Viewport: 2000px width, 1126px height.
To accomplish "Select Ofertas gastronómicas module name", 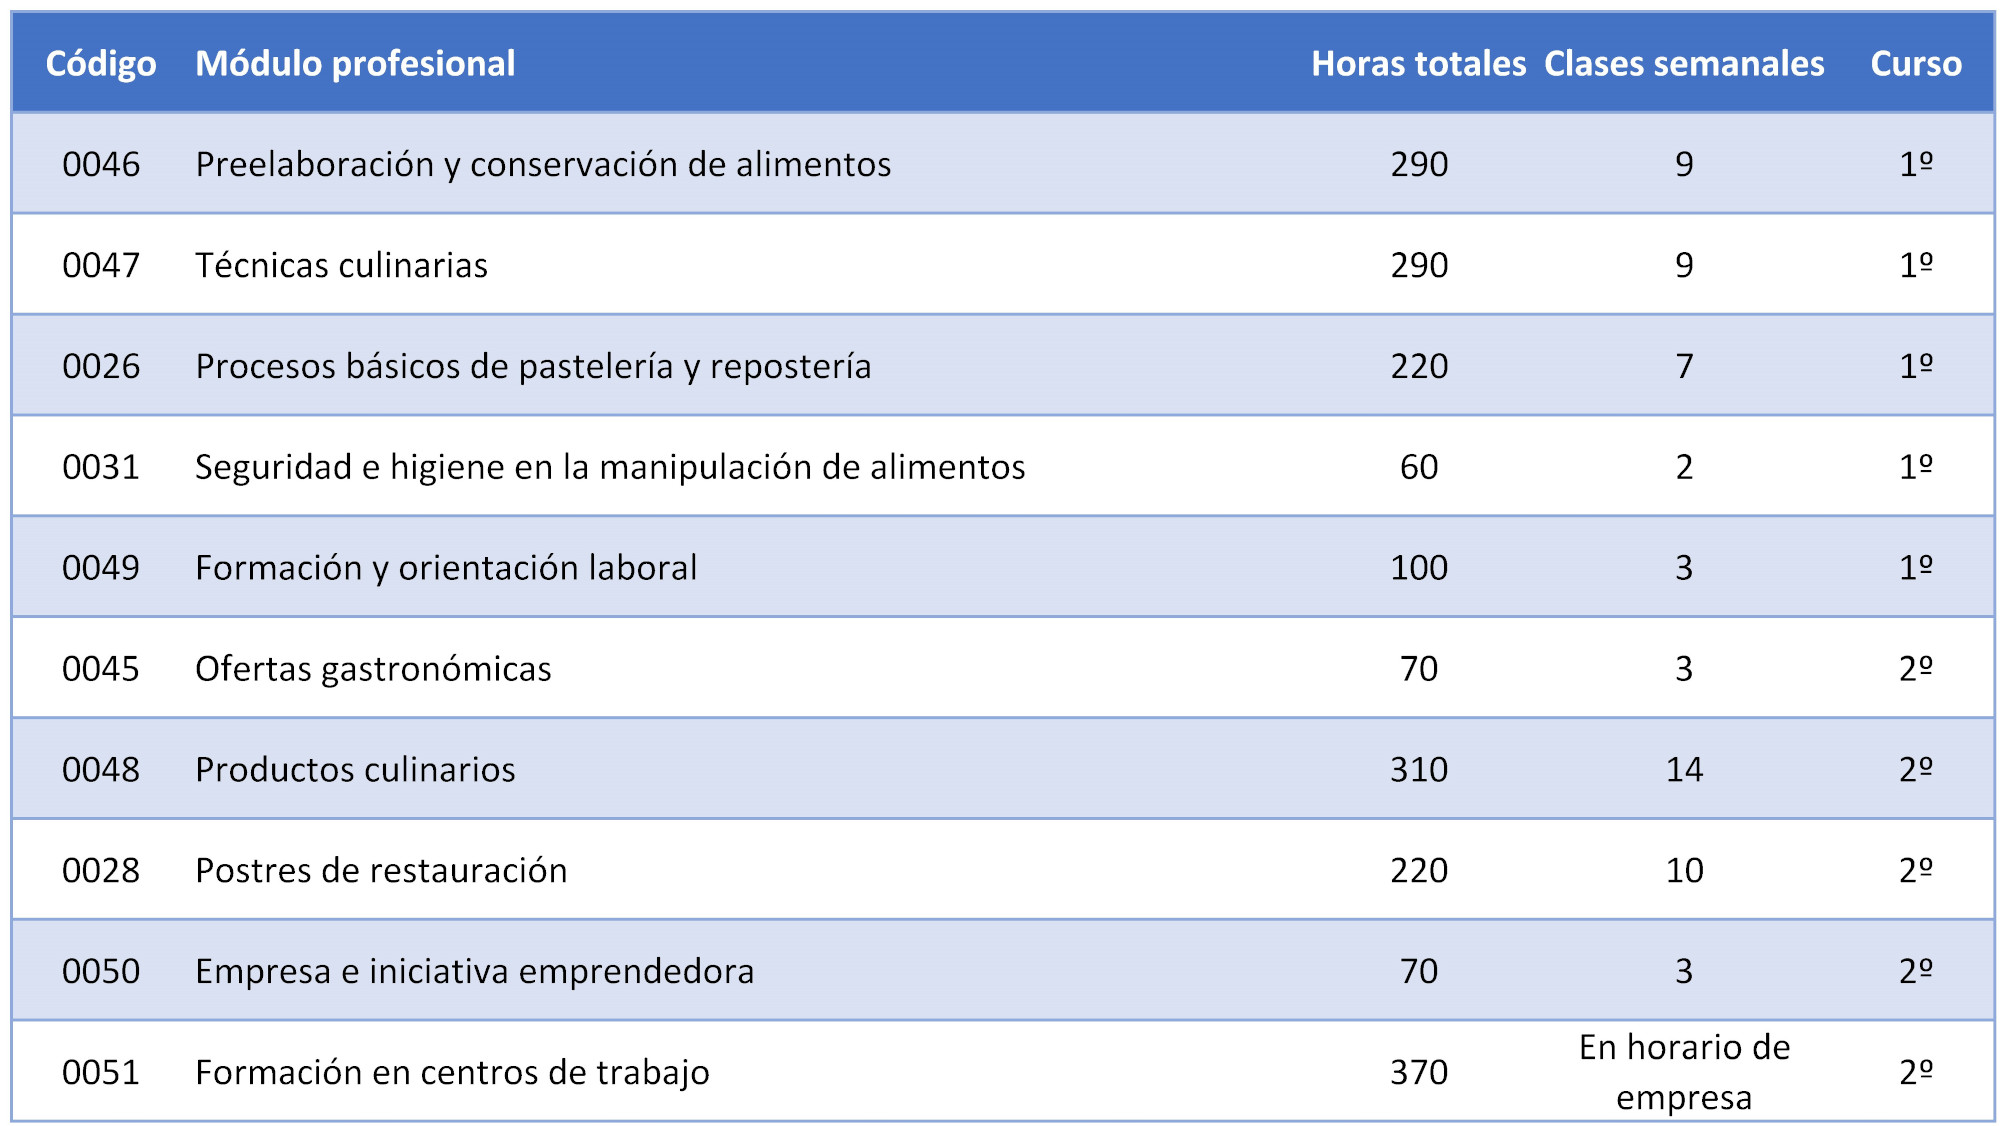I will [373, 669].
